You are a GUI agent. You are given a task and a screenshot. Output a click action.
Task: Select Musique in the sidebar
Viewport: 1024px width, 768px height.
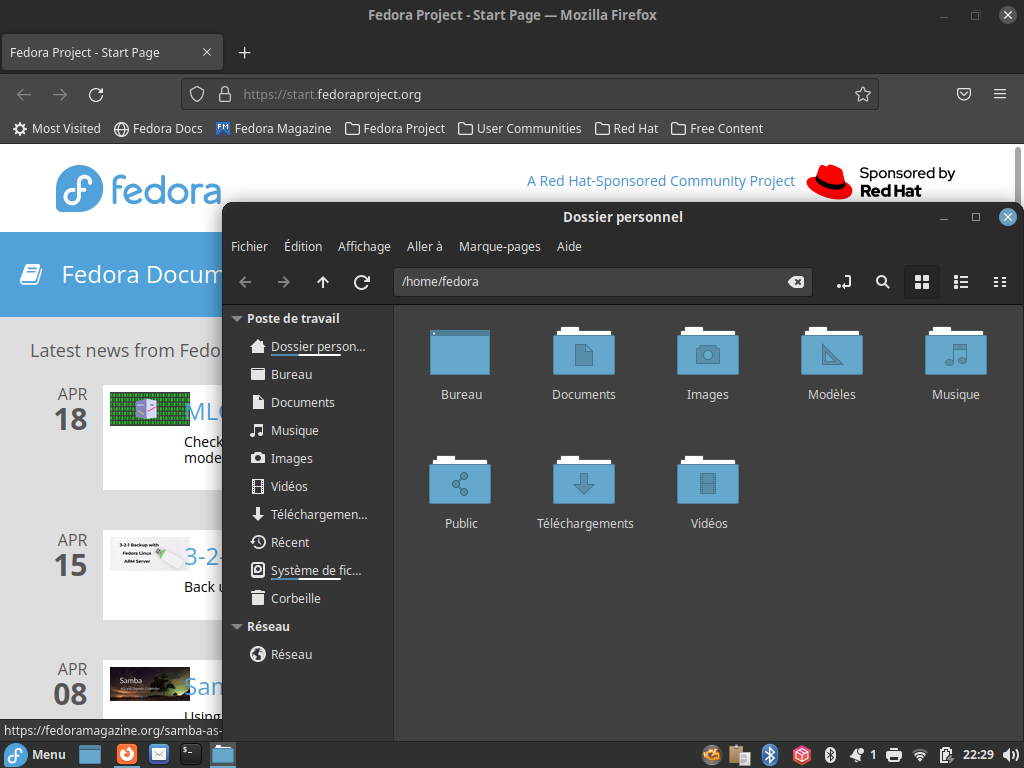(285, 431)
